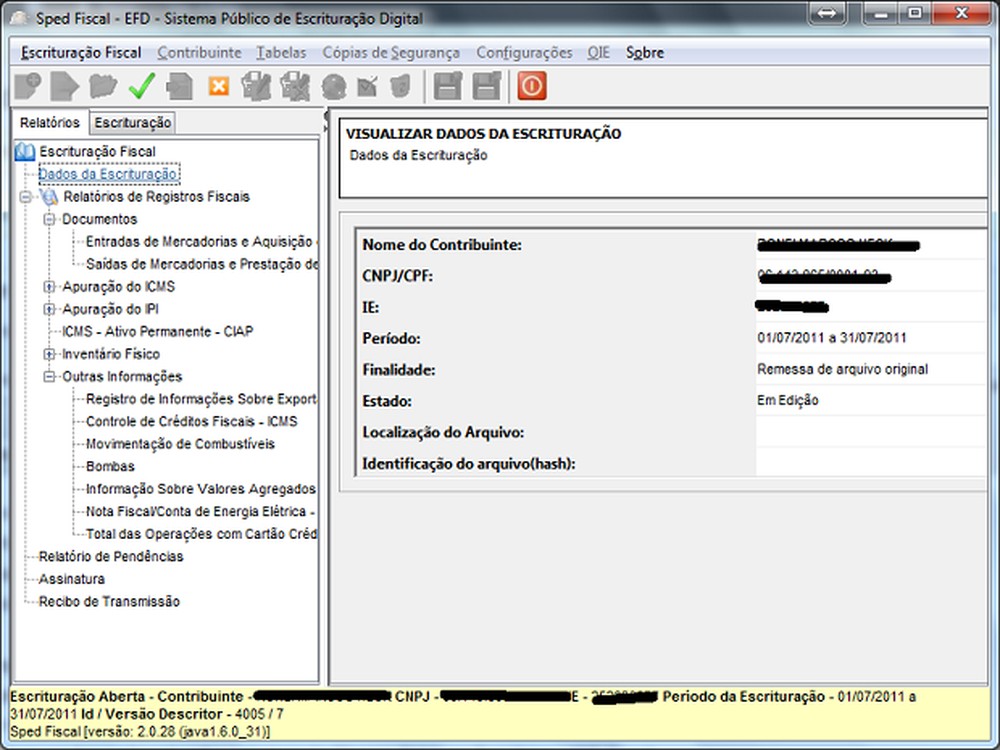This screenshot has width=1000, height=750.
Task: Switch to the Escrituração tab
Action: pyautogui.click(x=133, y=123)
